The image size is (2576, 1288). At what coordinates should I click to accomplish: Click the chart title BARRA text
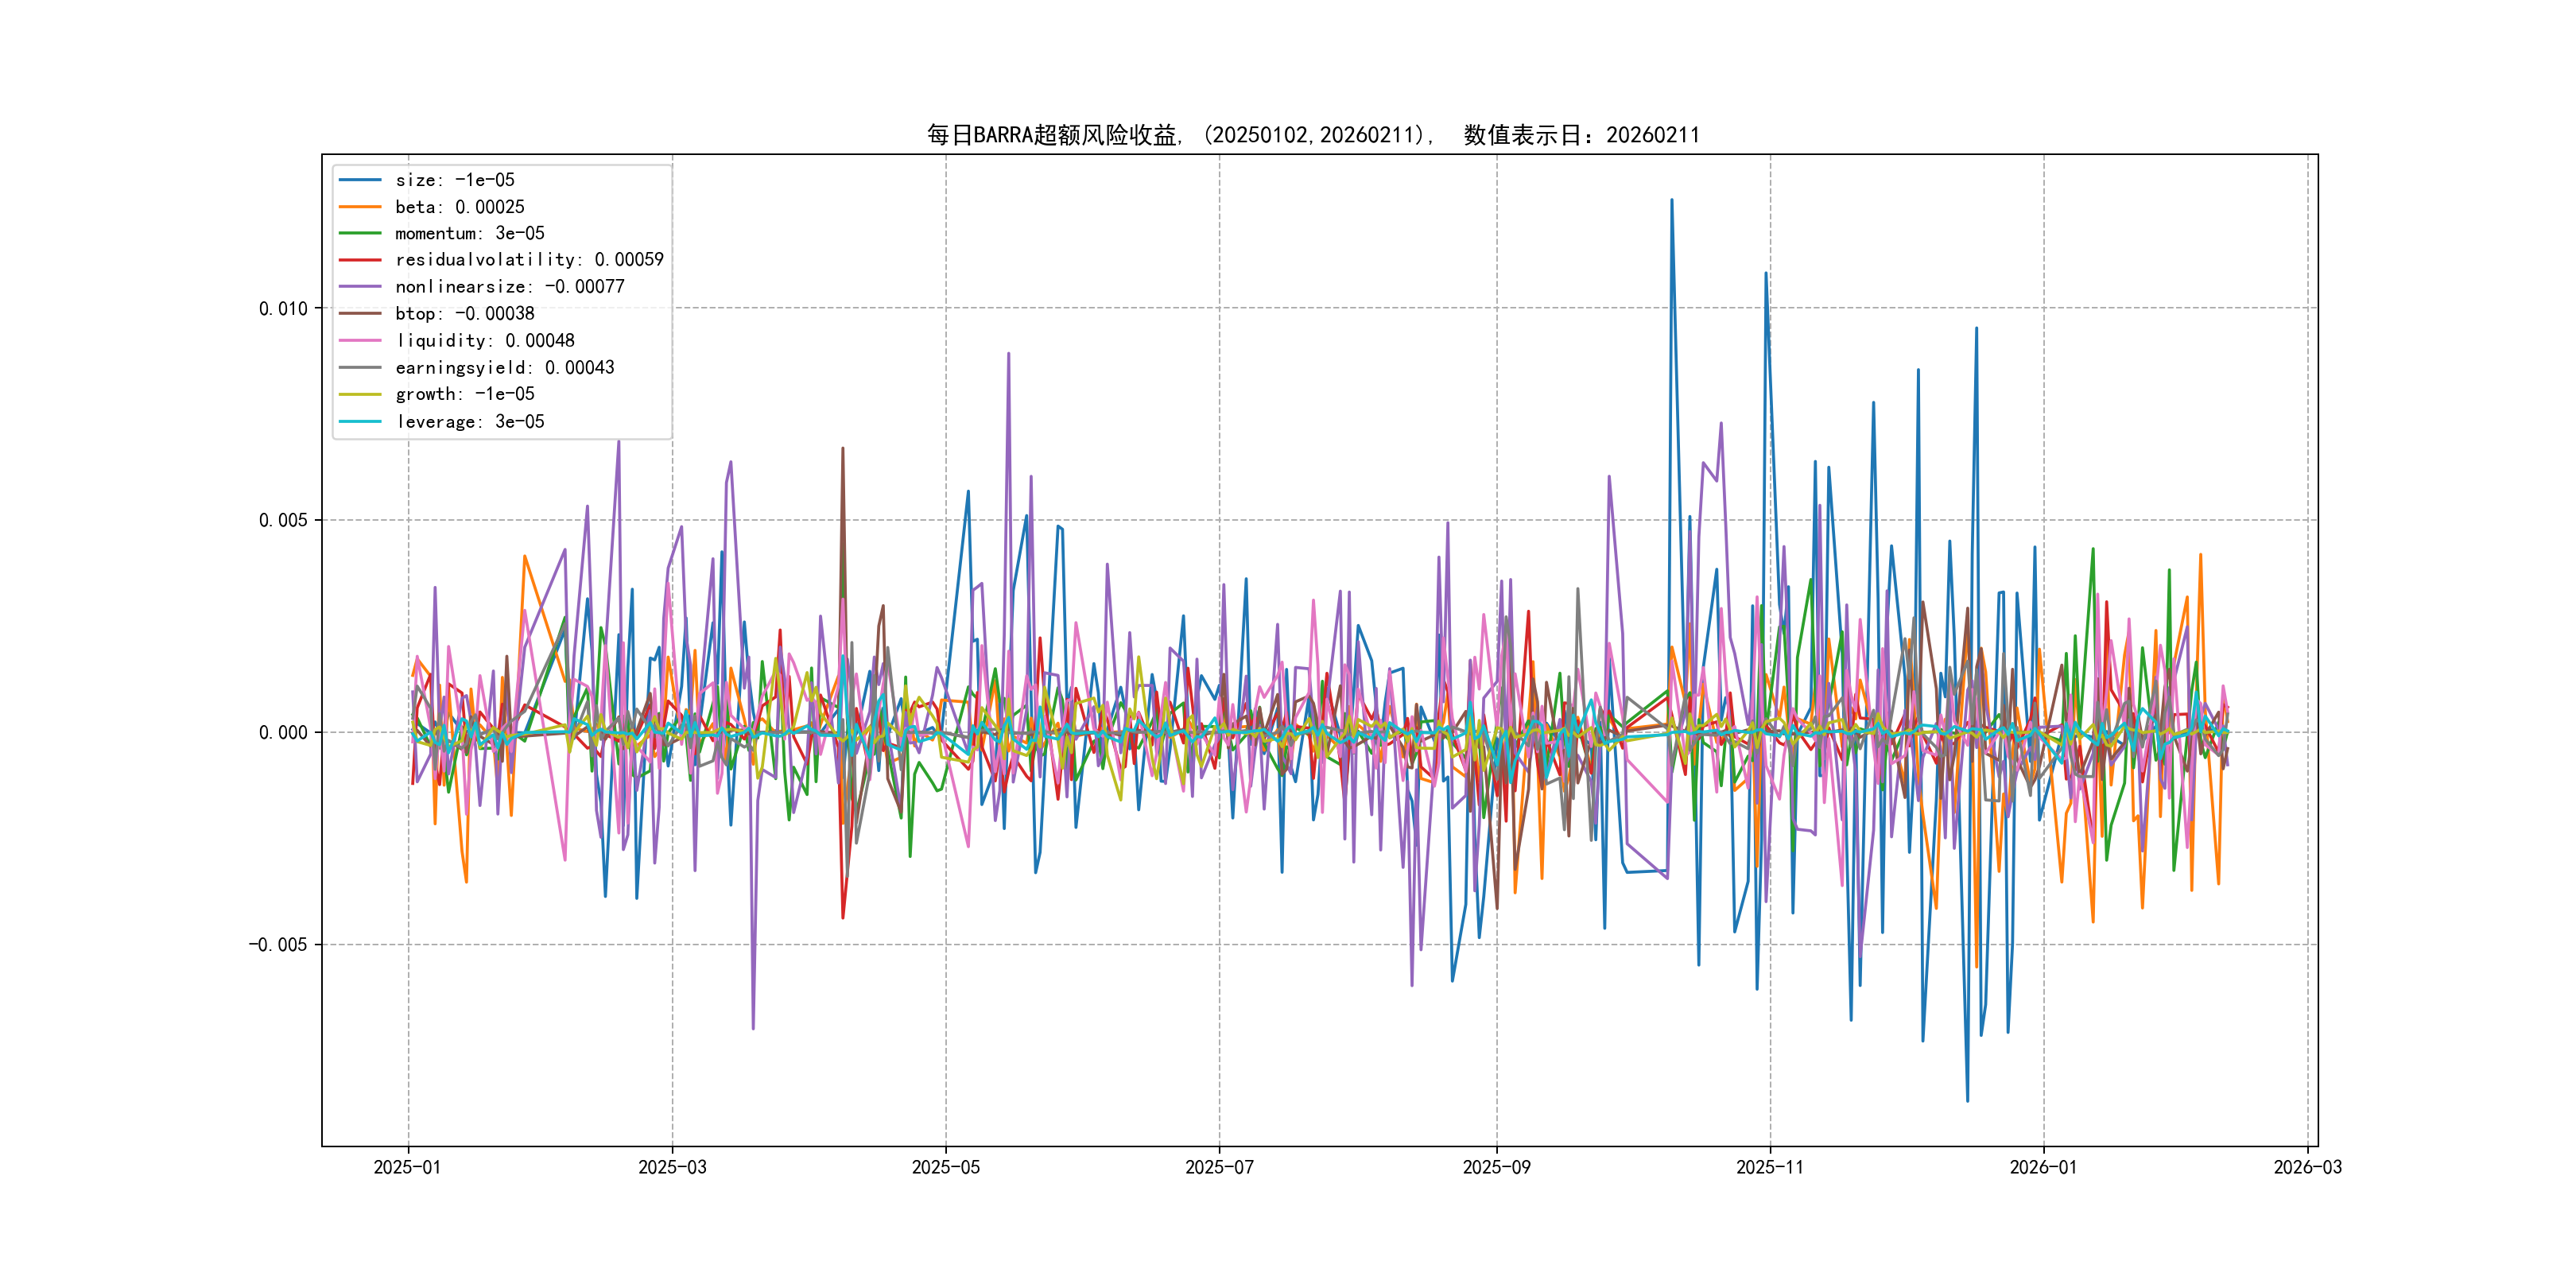(x=1002, y=135)
